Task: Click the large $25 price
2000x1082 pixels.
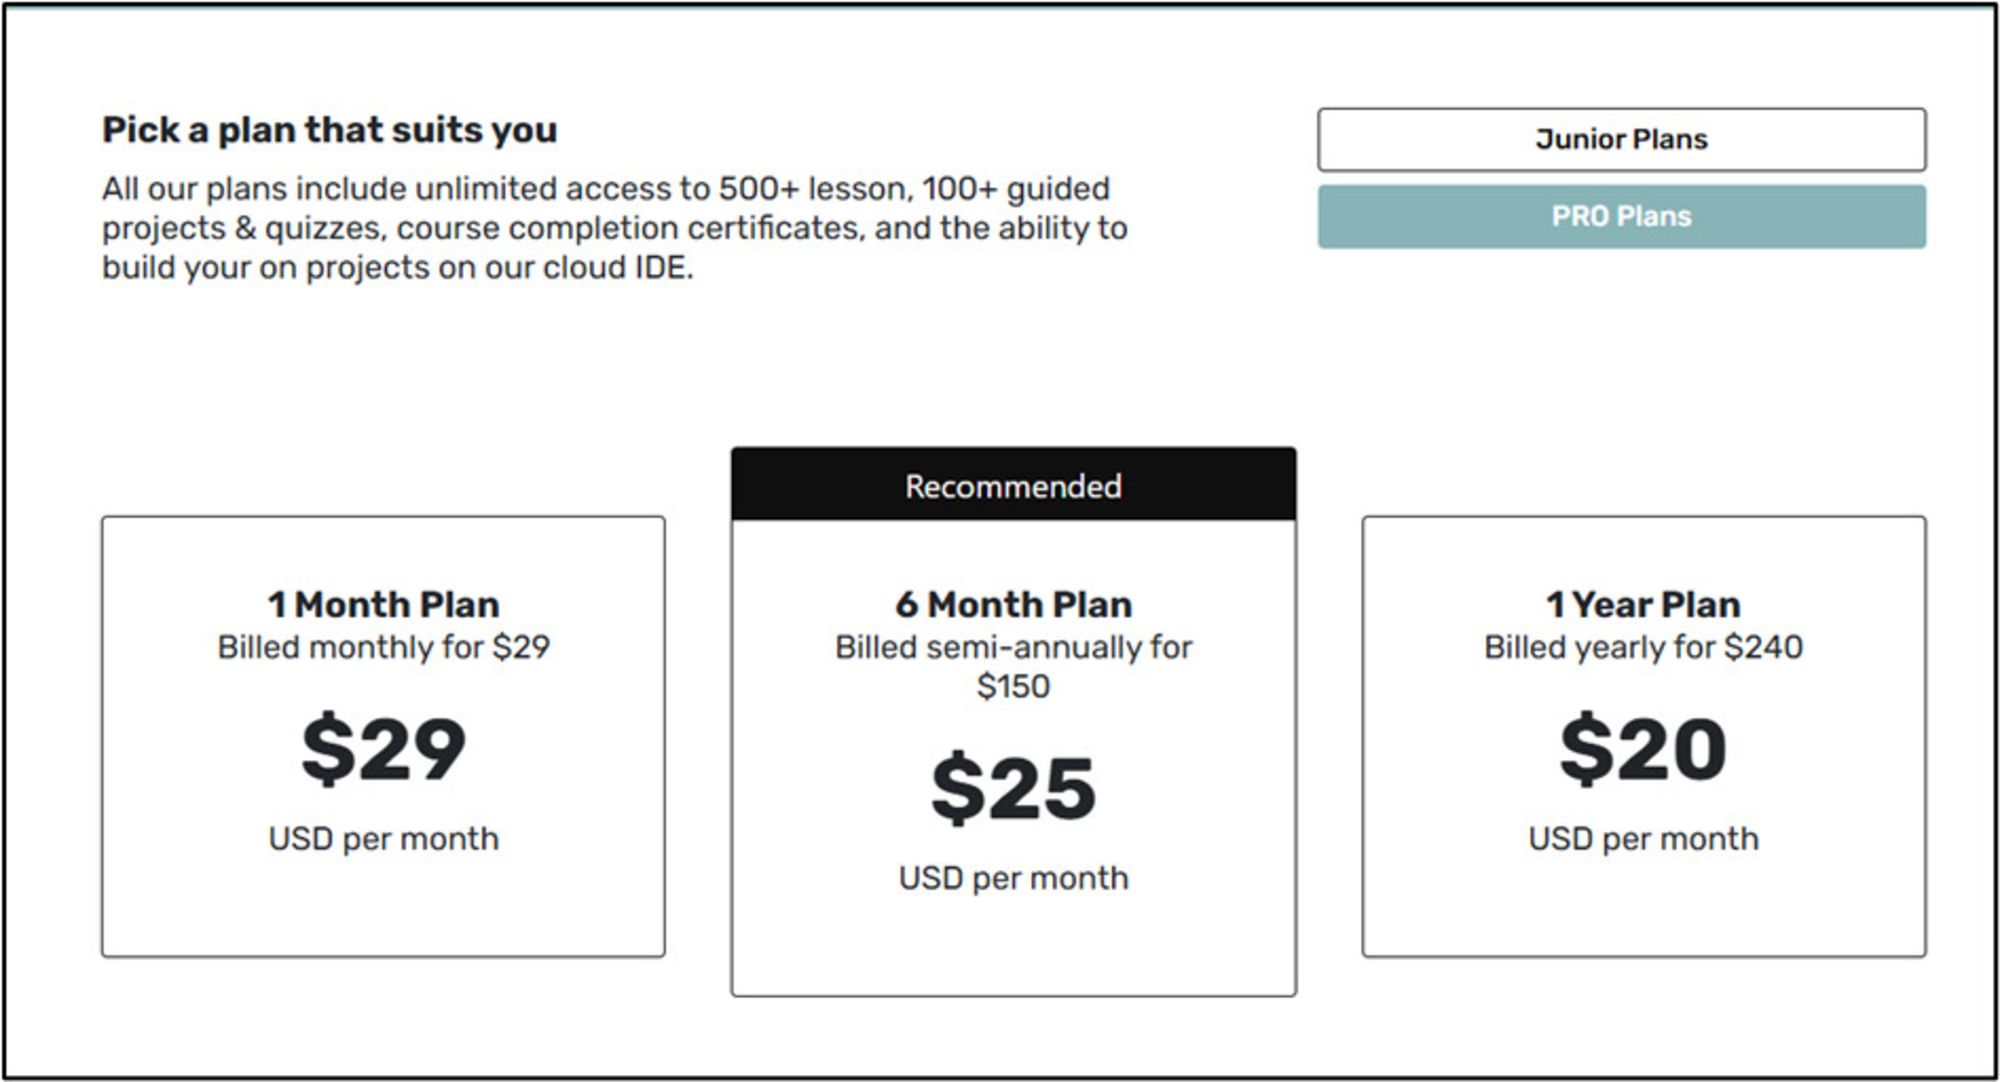Action: point(1013,789)
